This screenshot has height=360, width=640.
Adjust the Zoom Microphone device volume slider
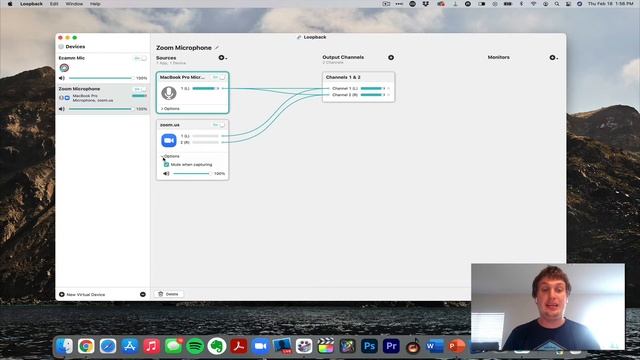pyautogui.click(x=100, y=109)
